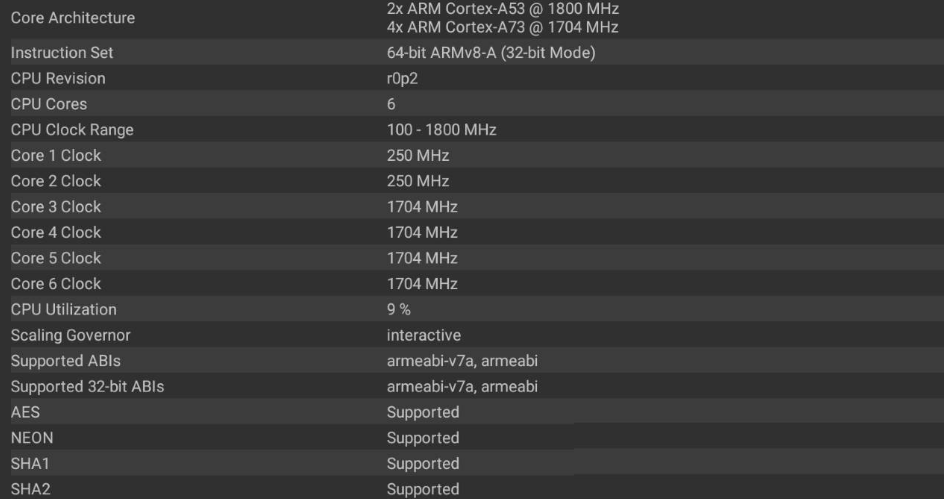Select the Supported 32-bit ABIs row
The width and height of the screenshot is (944, 499).
point(472,386)
